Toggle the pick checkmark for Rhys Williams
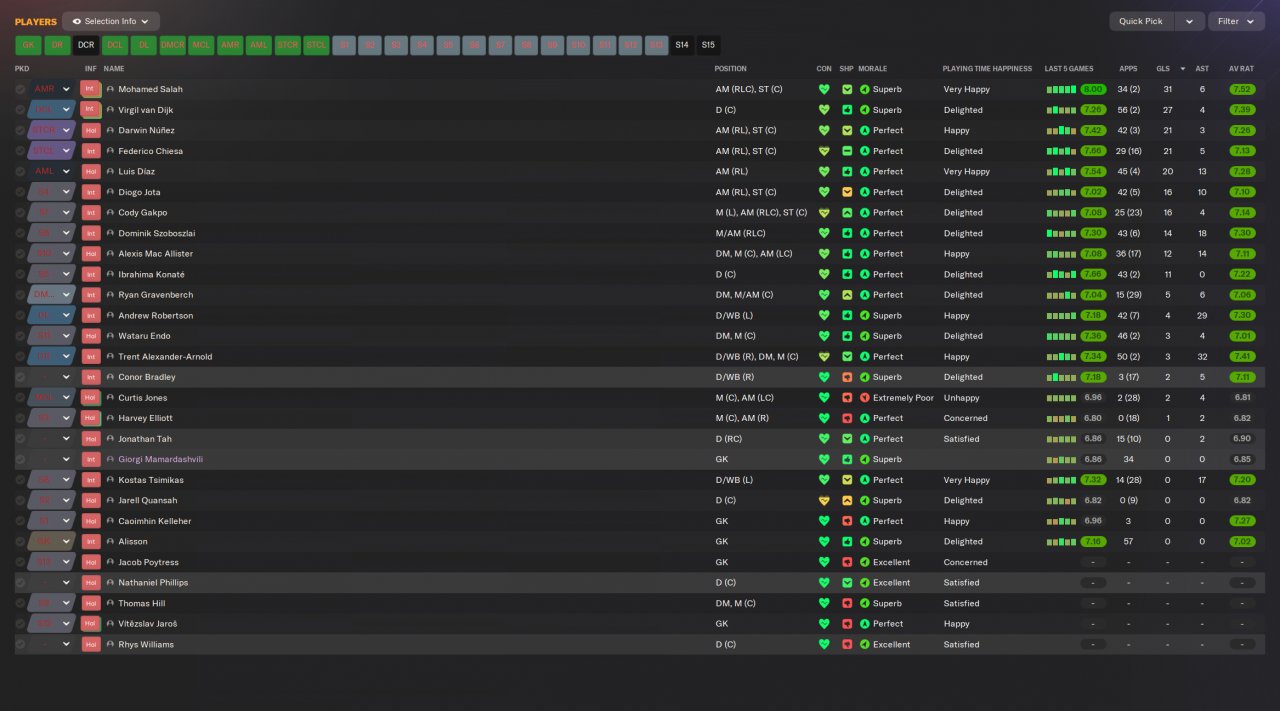Screen dimensions: 1280x711 tap(20, 644)
